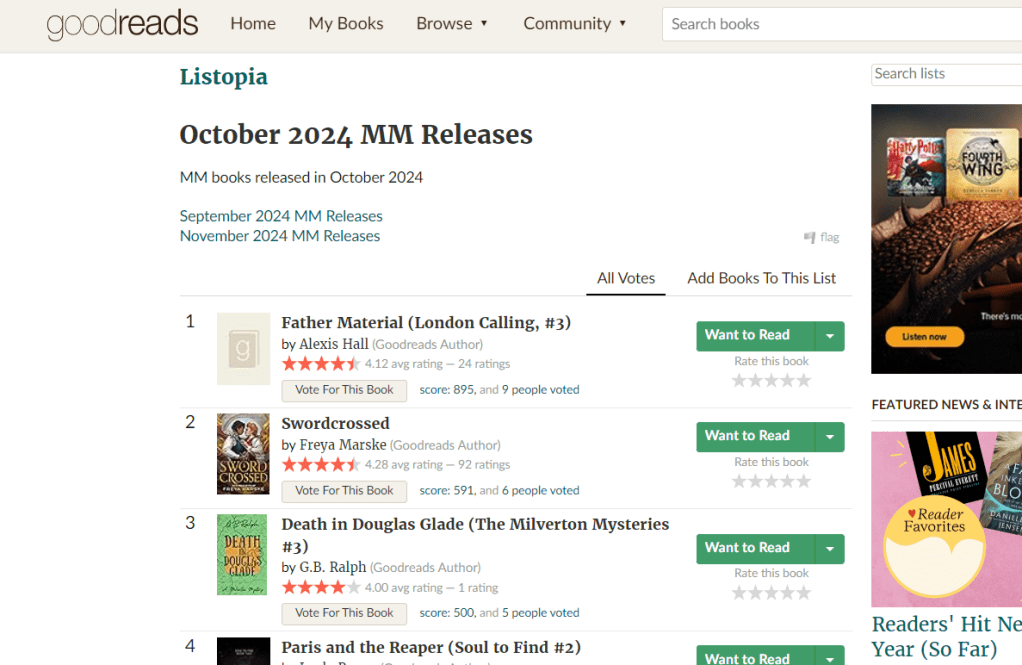The image size is (1022, 665).
Task: Rate Death in Douglas Glade one star
Action: 738,592
